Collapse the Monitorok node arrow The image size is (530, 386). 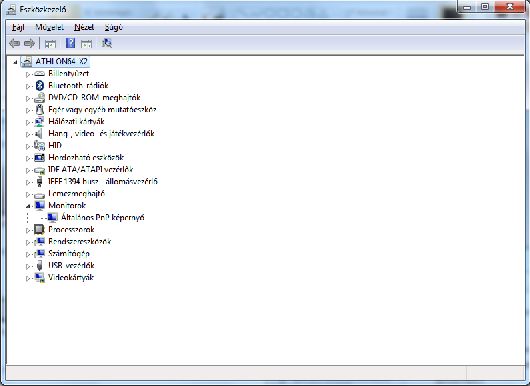pos(28,206)
